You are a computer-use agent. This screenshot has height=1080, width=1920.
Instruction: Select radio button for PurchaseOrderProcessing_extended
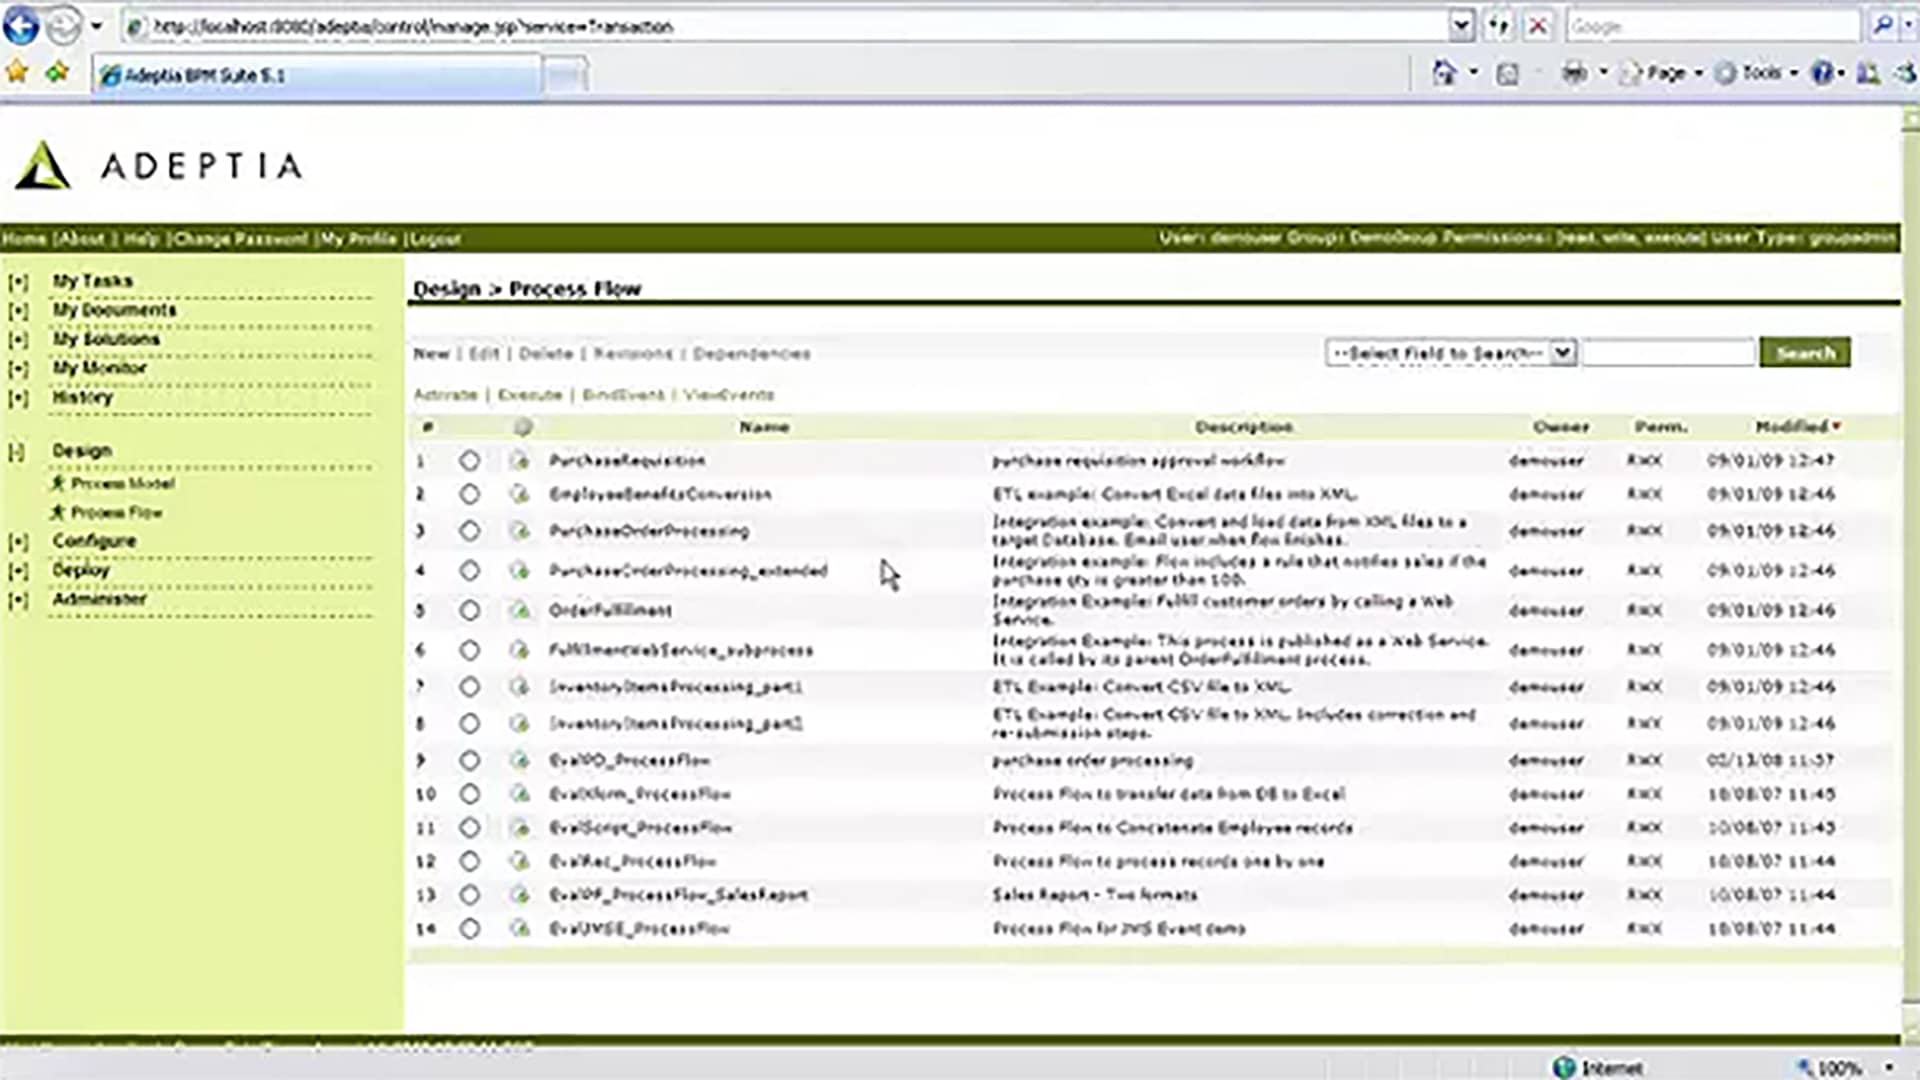[469, 571]
